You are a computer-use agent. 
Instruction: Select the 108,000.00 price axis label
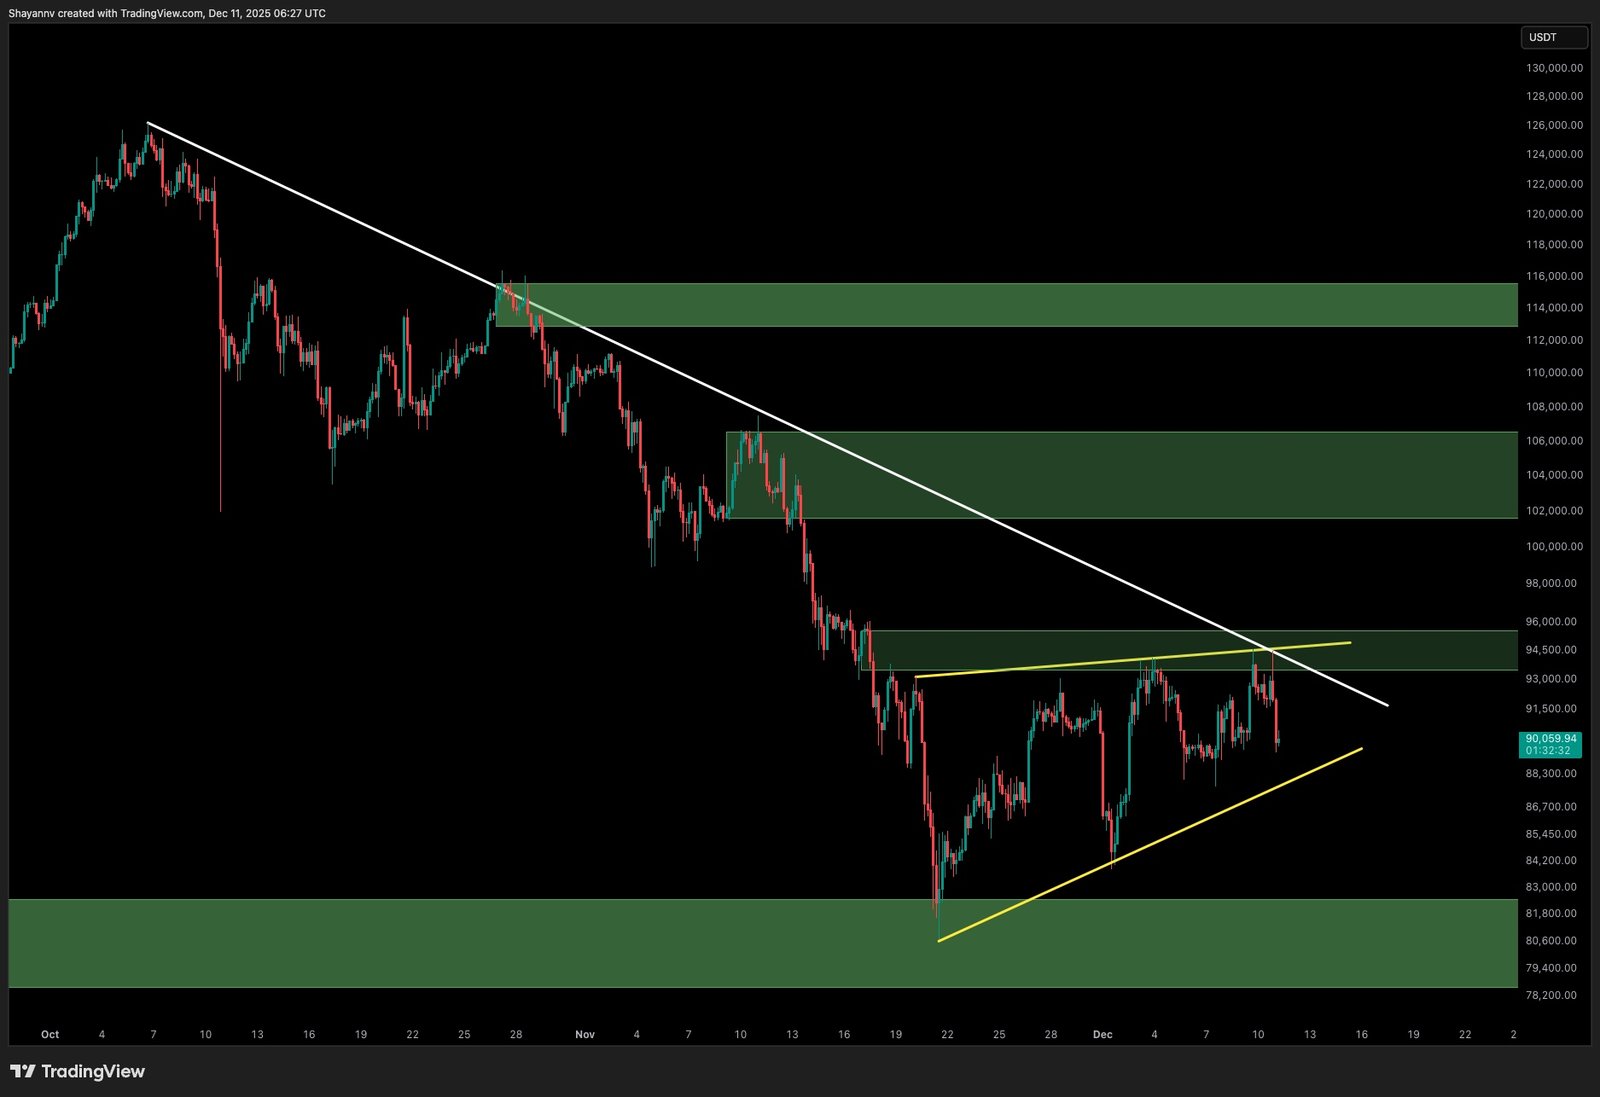pos(1554,407)
